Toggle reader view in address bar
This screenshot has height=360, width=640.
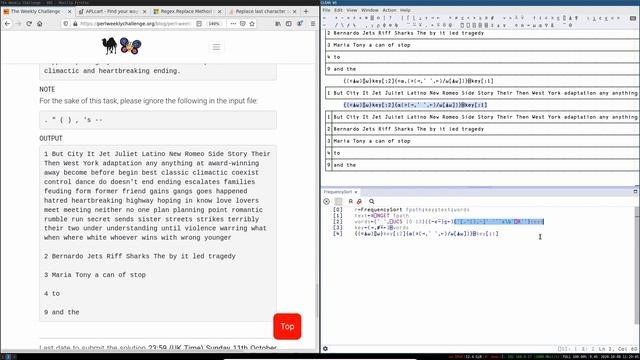coord(199,24)
